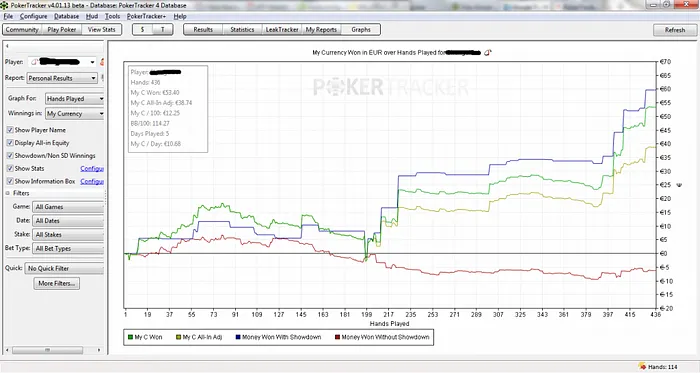This screenshot has width=700, height=373.
Task: Click the right arrow of sidebar horizontal scrollbar
Action: [x=99, y=350]
